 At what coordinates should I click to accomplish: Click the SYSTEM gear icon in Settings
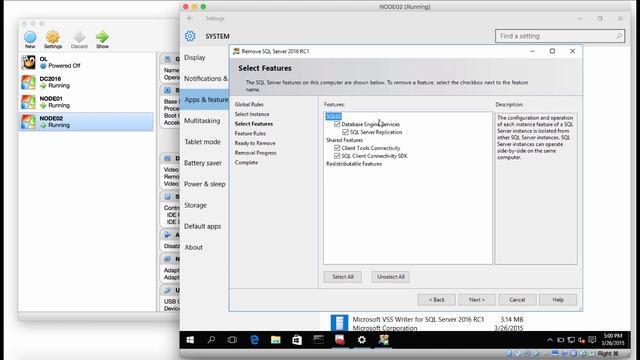click(190, 36)
